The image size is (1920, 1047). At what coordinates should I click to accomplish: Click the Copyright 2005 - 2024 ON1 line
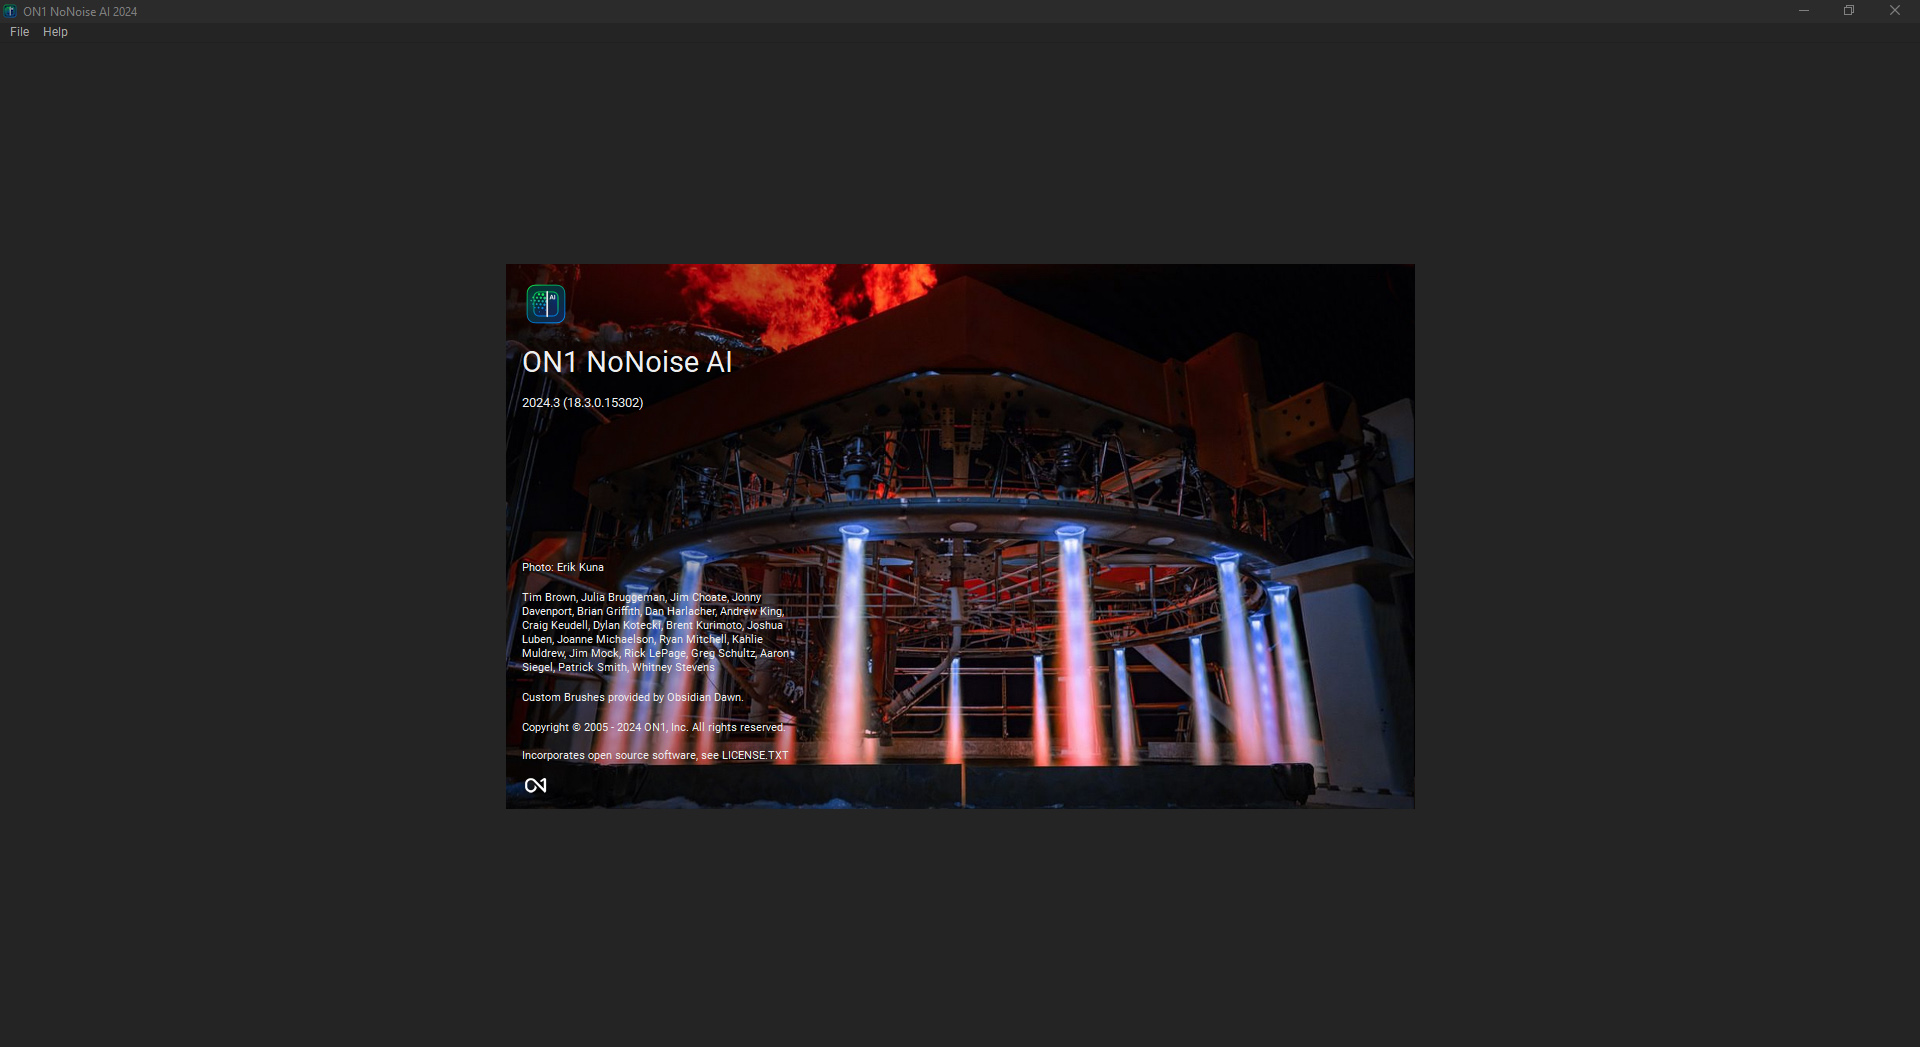coord(654,727)
